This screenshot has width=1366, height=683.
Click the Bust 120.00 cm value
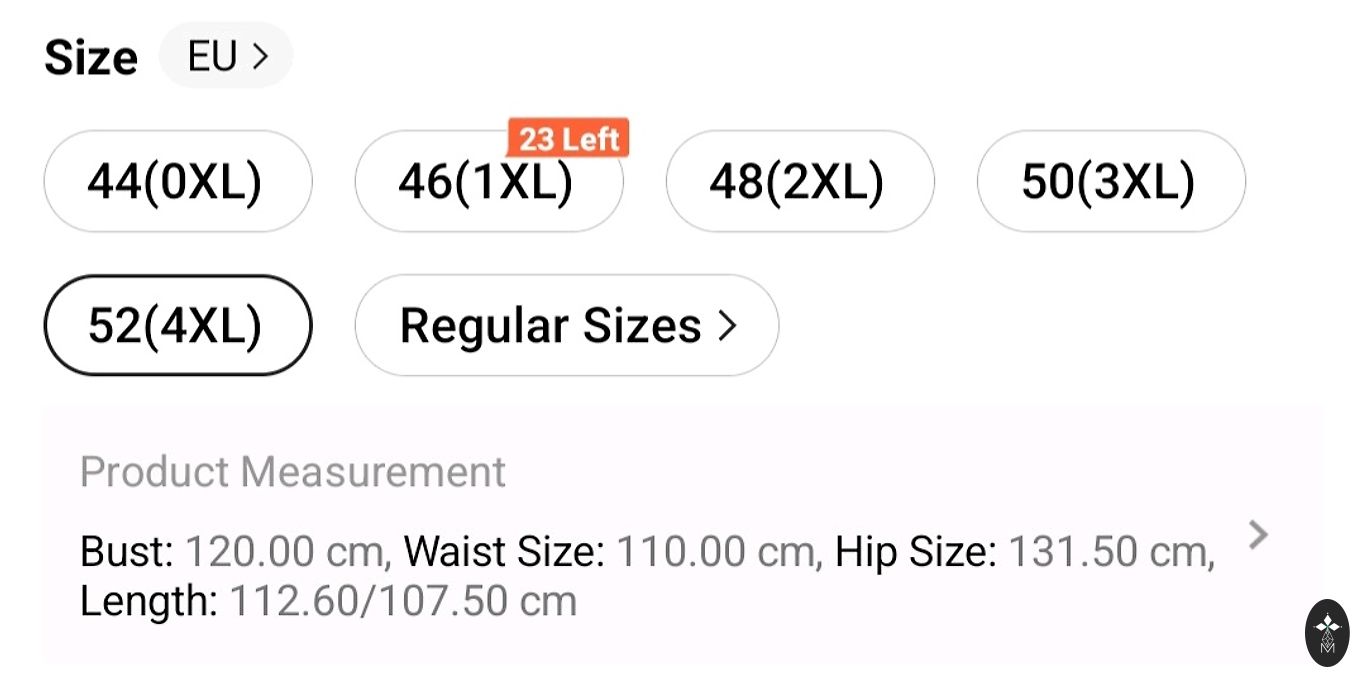[286, 552]
